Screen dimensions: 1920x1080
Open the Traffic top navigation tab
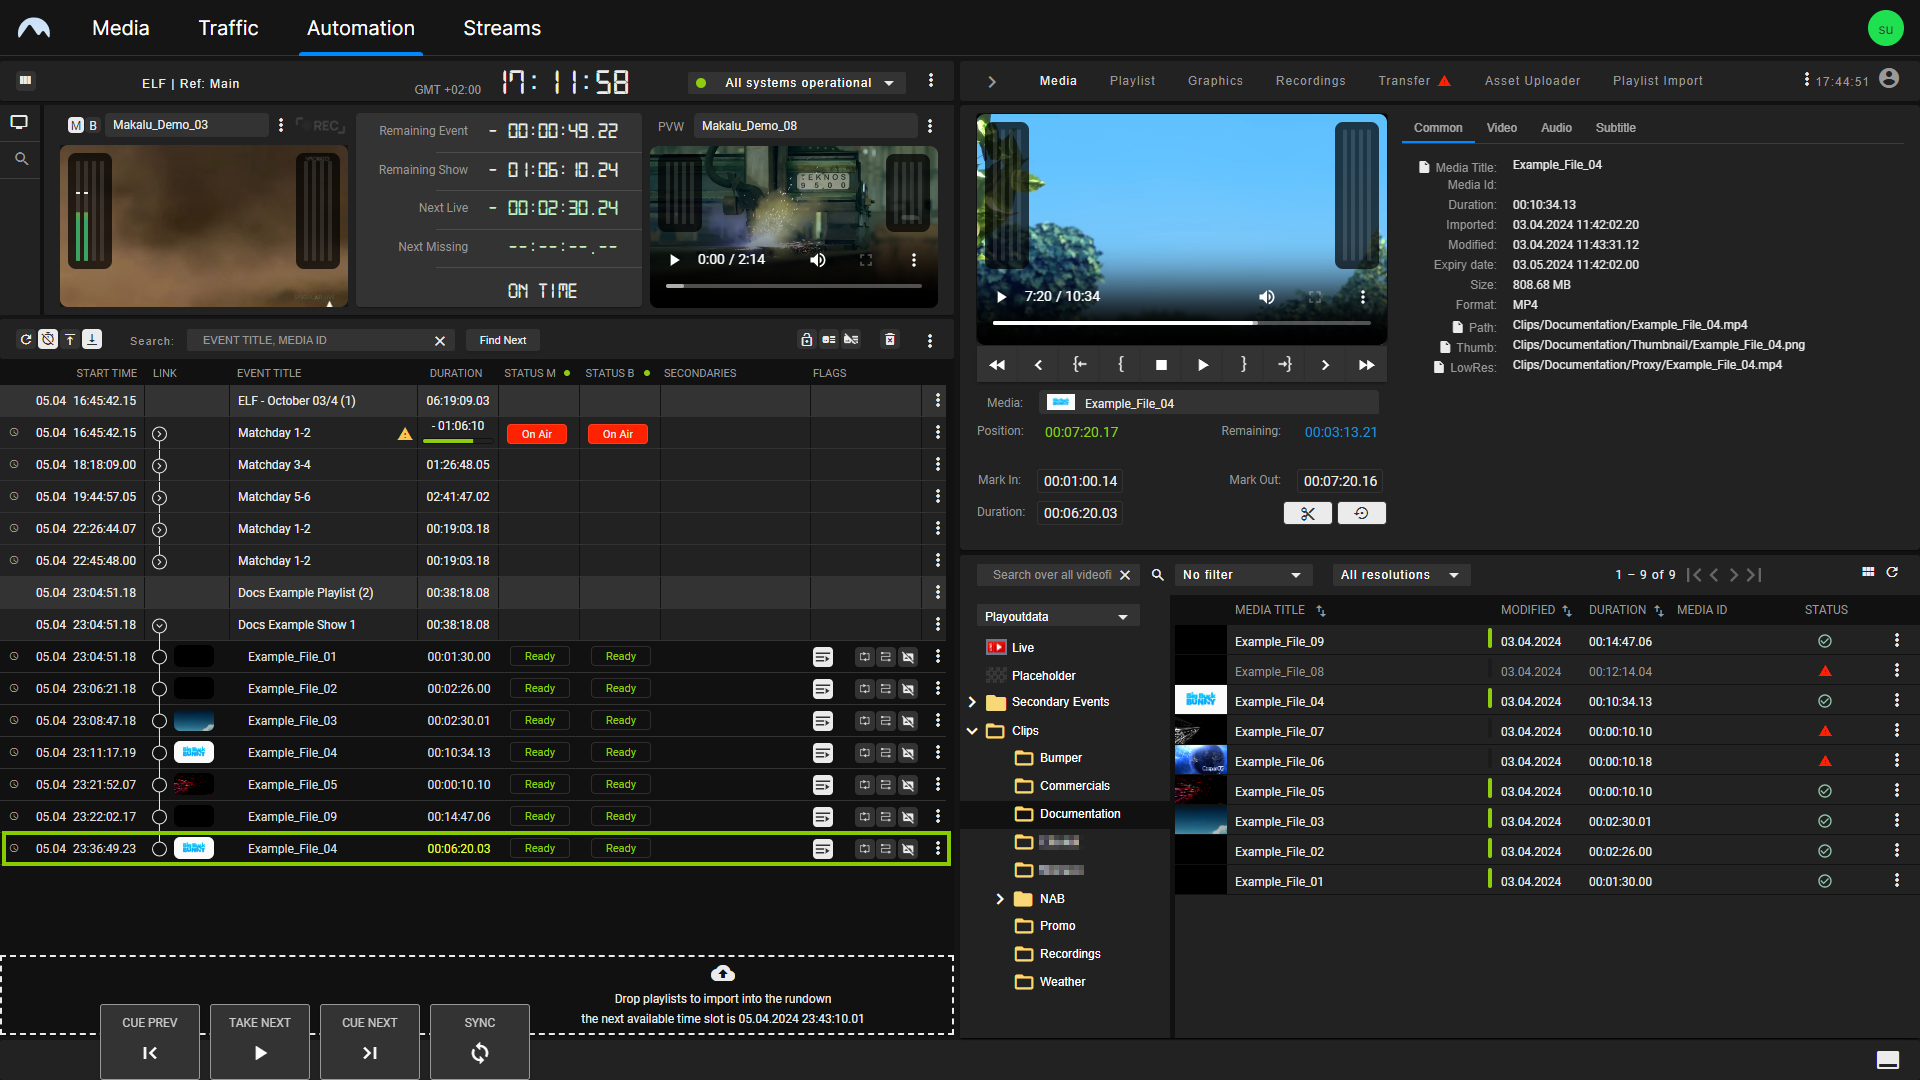click(x=228, y=28)
